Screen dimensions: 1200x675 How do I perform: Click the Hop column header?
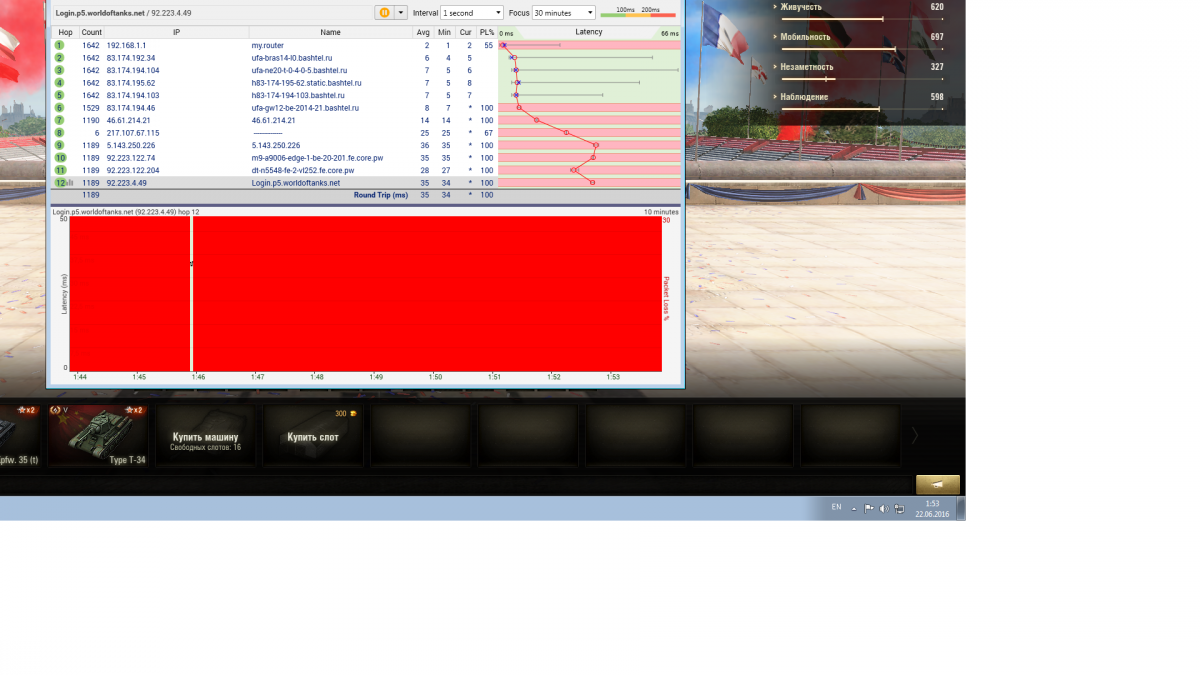point(65,33)
